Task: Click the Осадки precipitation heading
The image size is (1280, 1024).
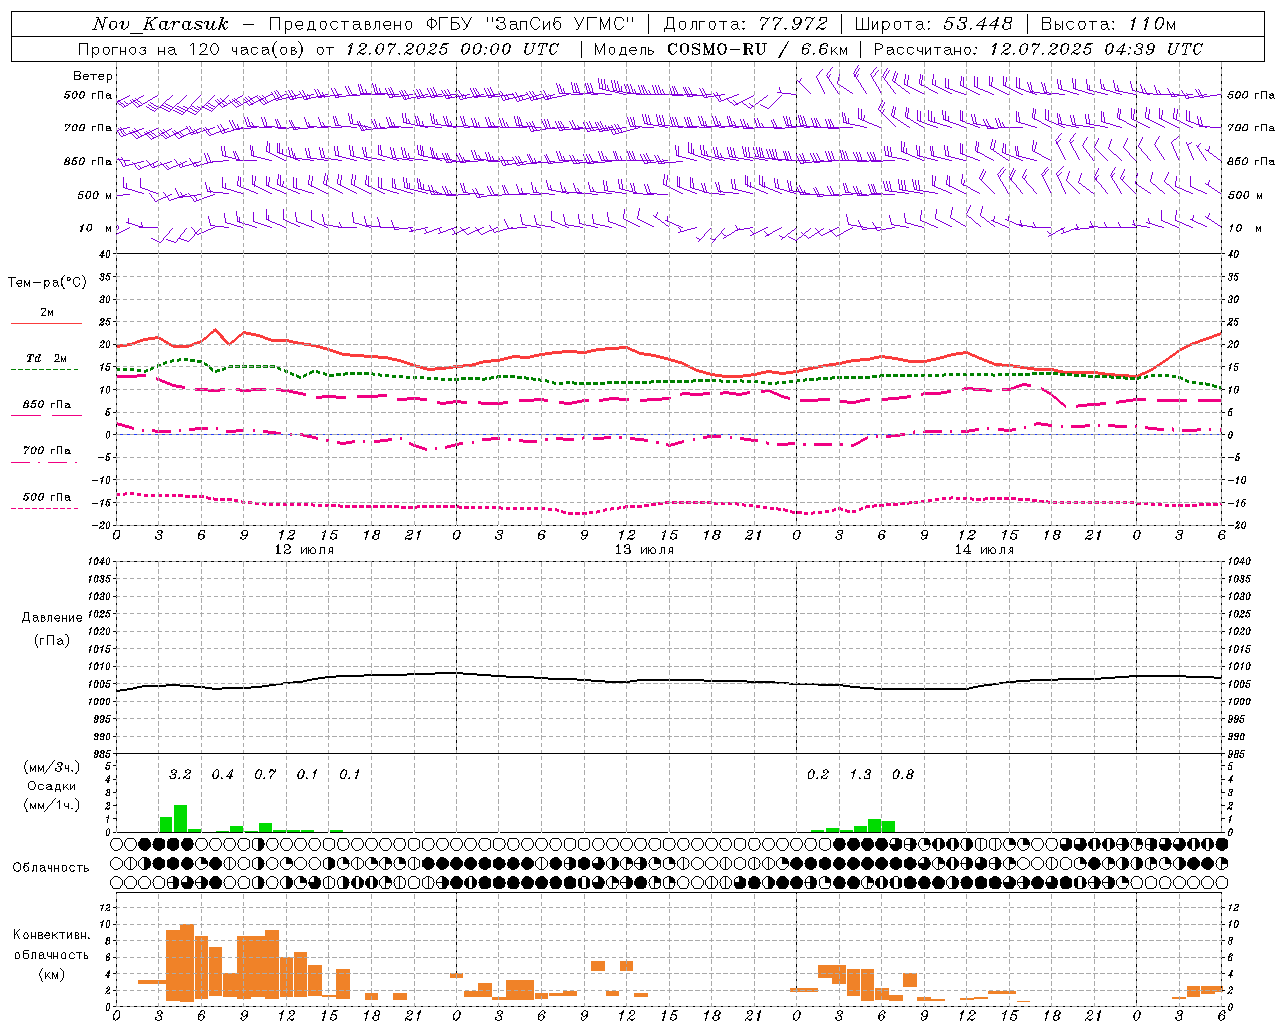Action: [x=52, y=786]
